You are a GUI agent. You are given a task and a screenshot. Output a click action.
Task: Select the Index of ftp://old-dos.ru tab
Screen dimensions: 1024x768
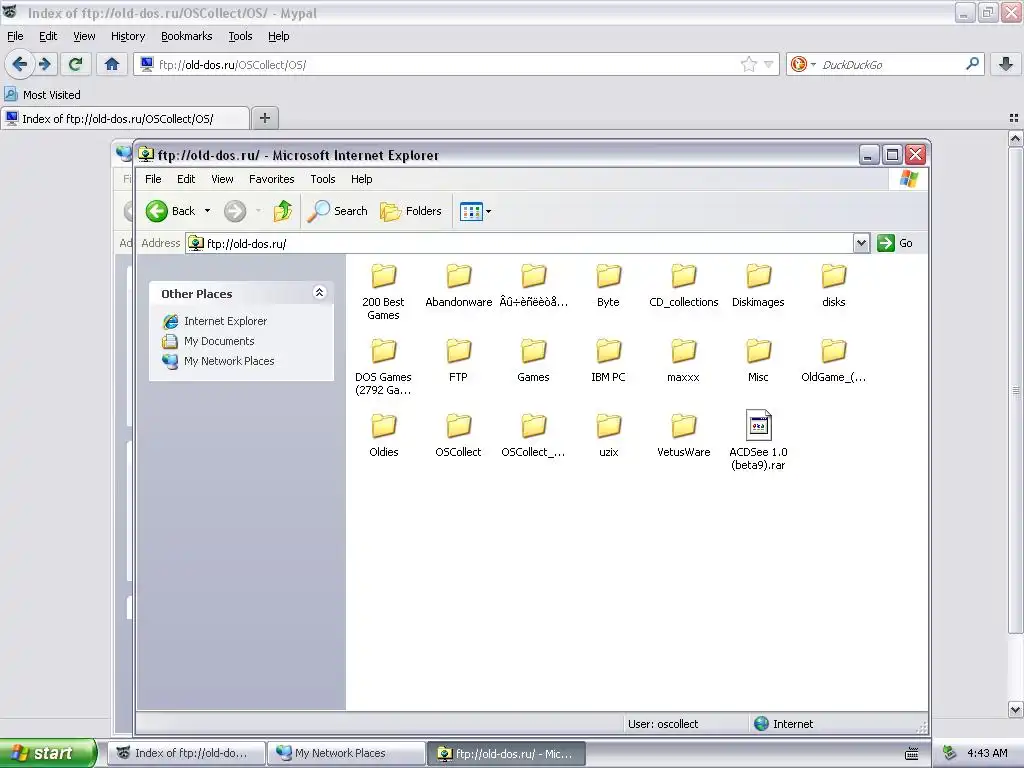click(x=125, y=118)
